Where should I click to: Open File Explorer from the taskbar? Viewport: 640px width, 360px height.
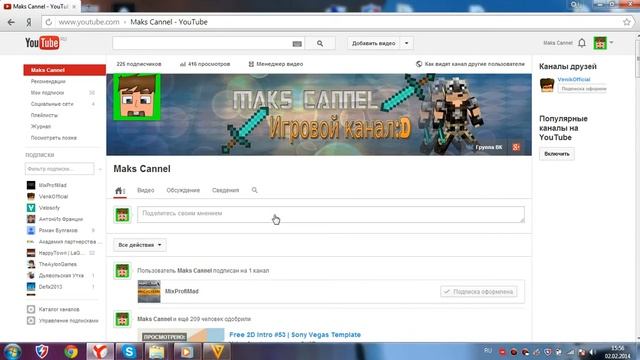pos(157,351)
